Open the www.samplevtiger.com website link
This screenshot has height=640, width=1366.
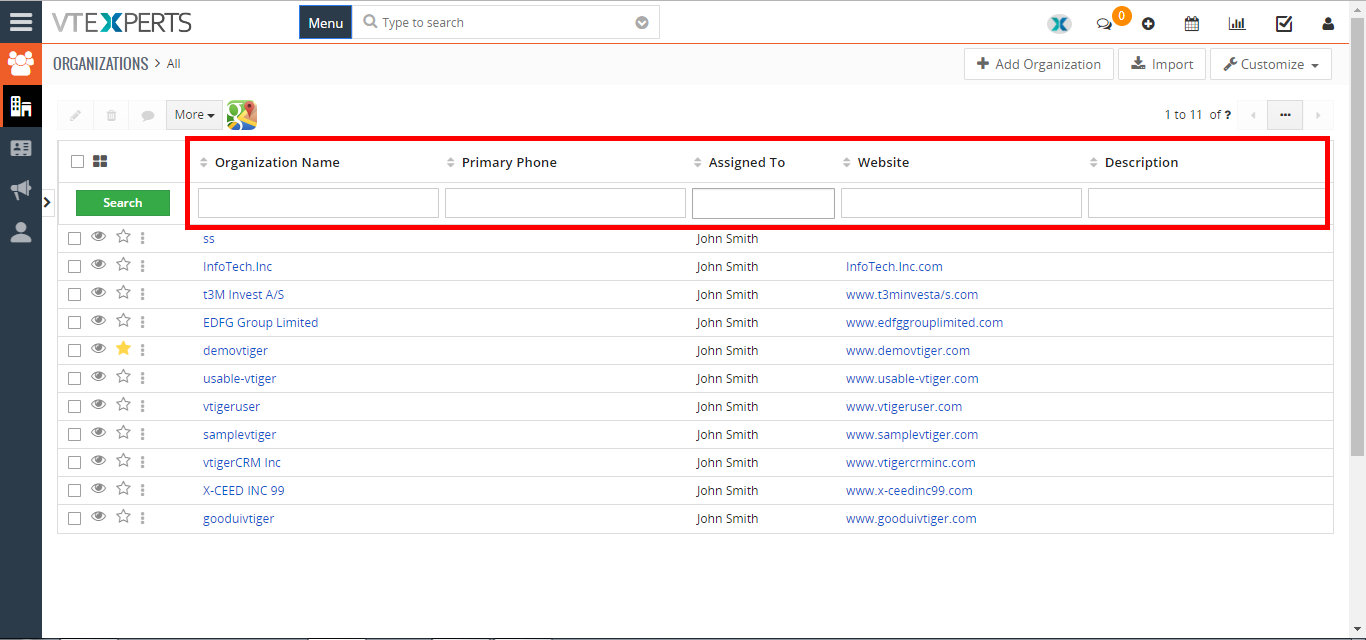(x=912, y=435)
